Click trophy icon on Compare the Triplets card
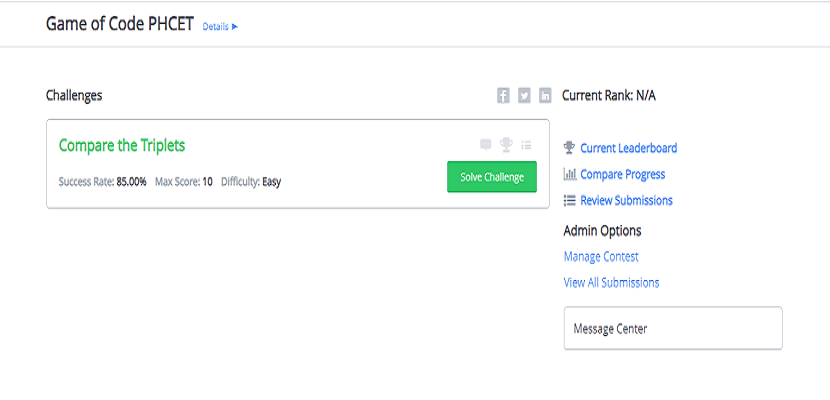The image size is (830, 400). click(x=506, y=145)
